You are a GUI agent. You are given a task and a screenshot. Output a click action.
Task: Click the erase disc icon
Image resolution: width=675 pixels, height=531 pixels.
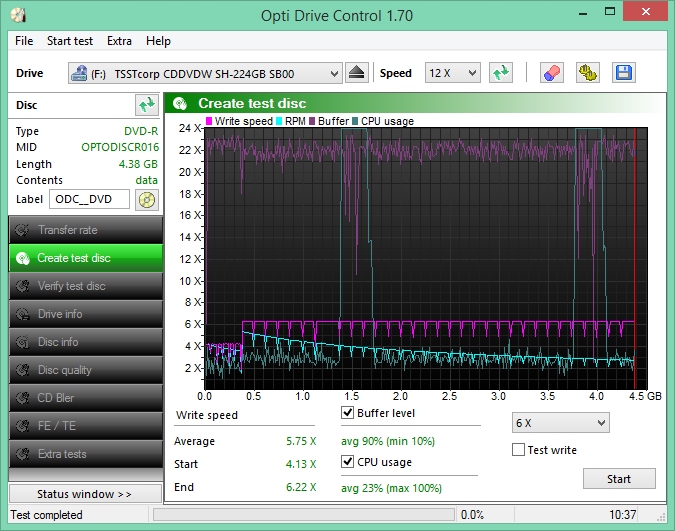pyautogui.click(x=551, y=73)
